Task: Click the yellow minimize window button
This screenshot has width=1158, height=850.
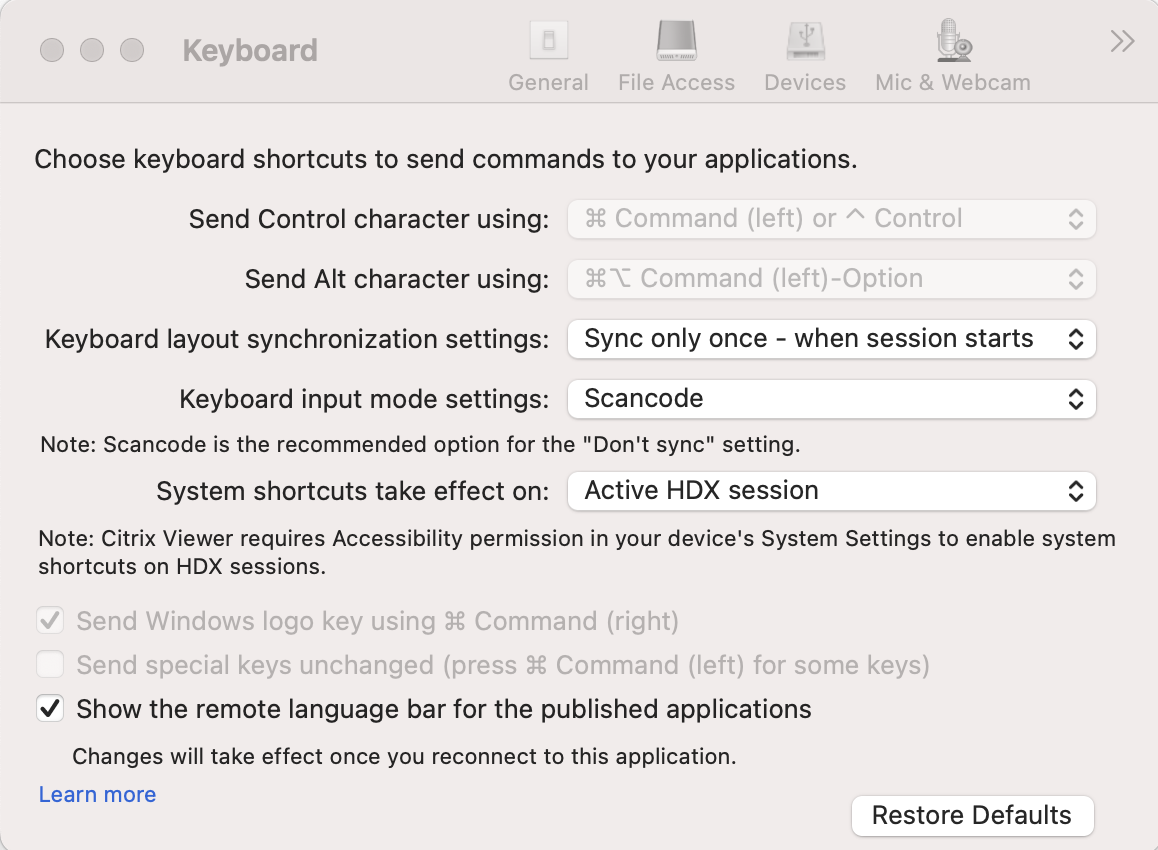Action: tap(92, 50)
